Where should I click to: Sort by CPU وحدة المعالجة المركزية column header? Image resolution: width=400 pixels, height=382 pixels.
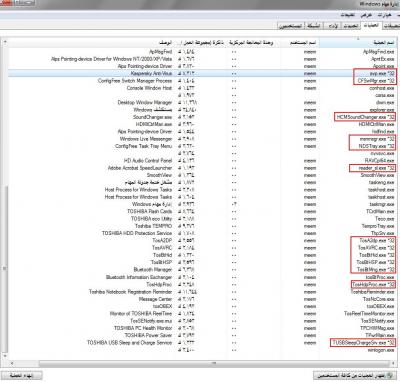252,43
